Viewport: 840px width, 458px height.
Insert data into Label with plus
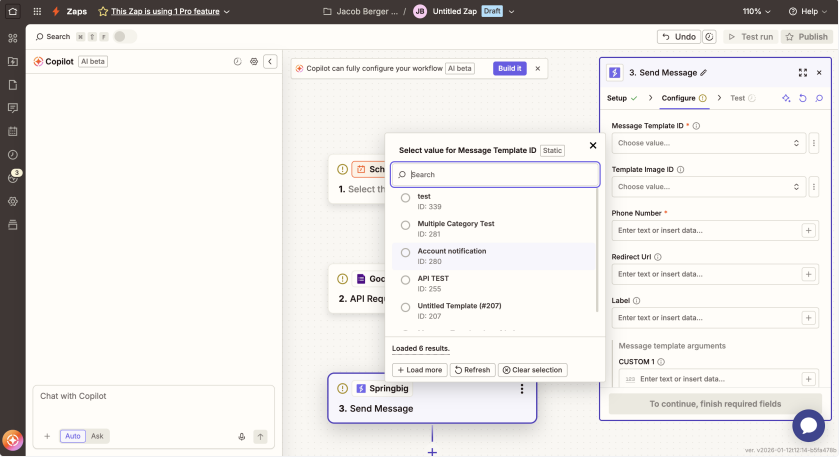tap(808, 318)
